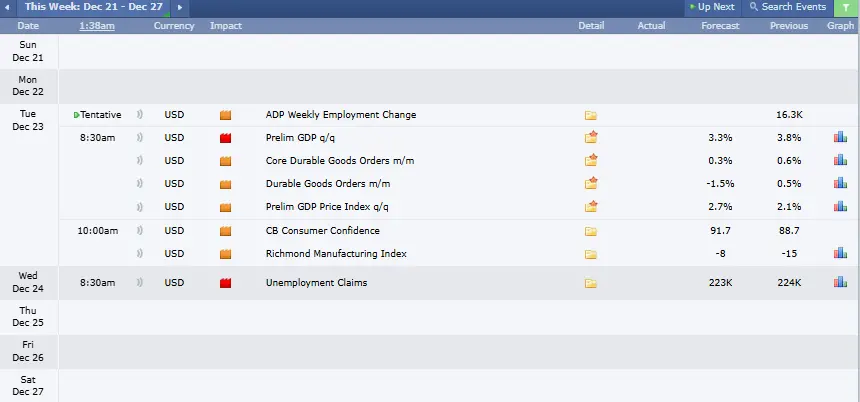Screen dimensions: 860x402
Task: Open the This Week date range selector
Action: point(93,7)
